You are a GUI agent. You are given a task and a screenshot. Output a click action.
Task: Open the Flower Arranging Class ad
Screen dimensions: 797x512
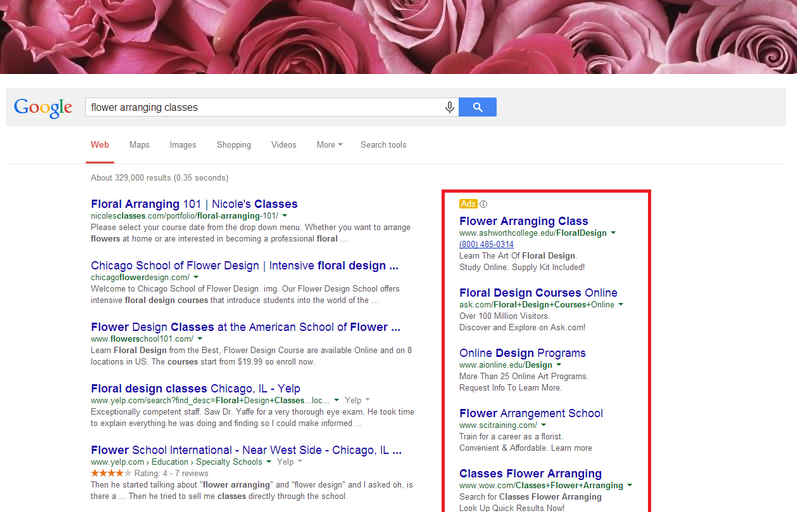click(x=524, y=221)
